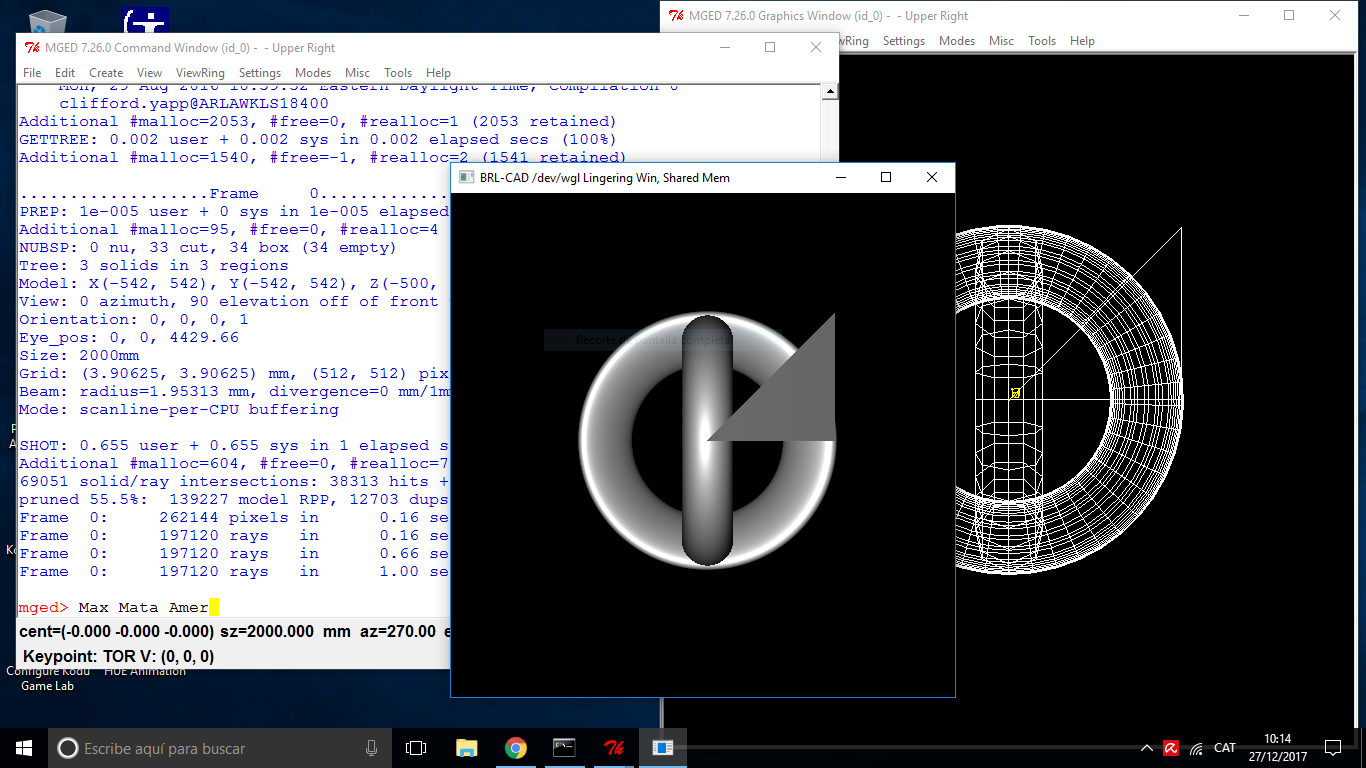Click 'clifford.yapp@ARLAWKLS18400' text line
This screenshot has height=768, width=1366.
point(194,103)
